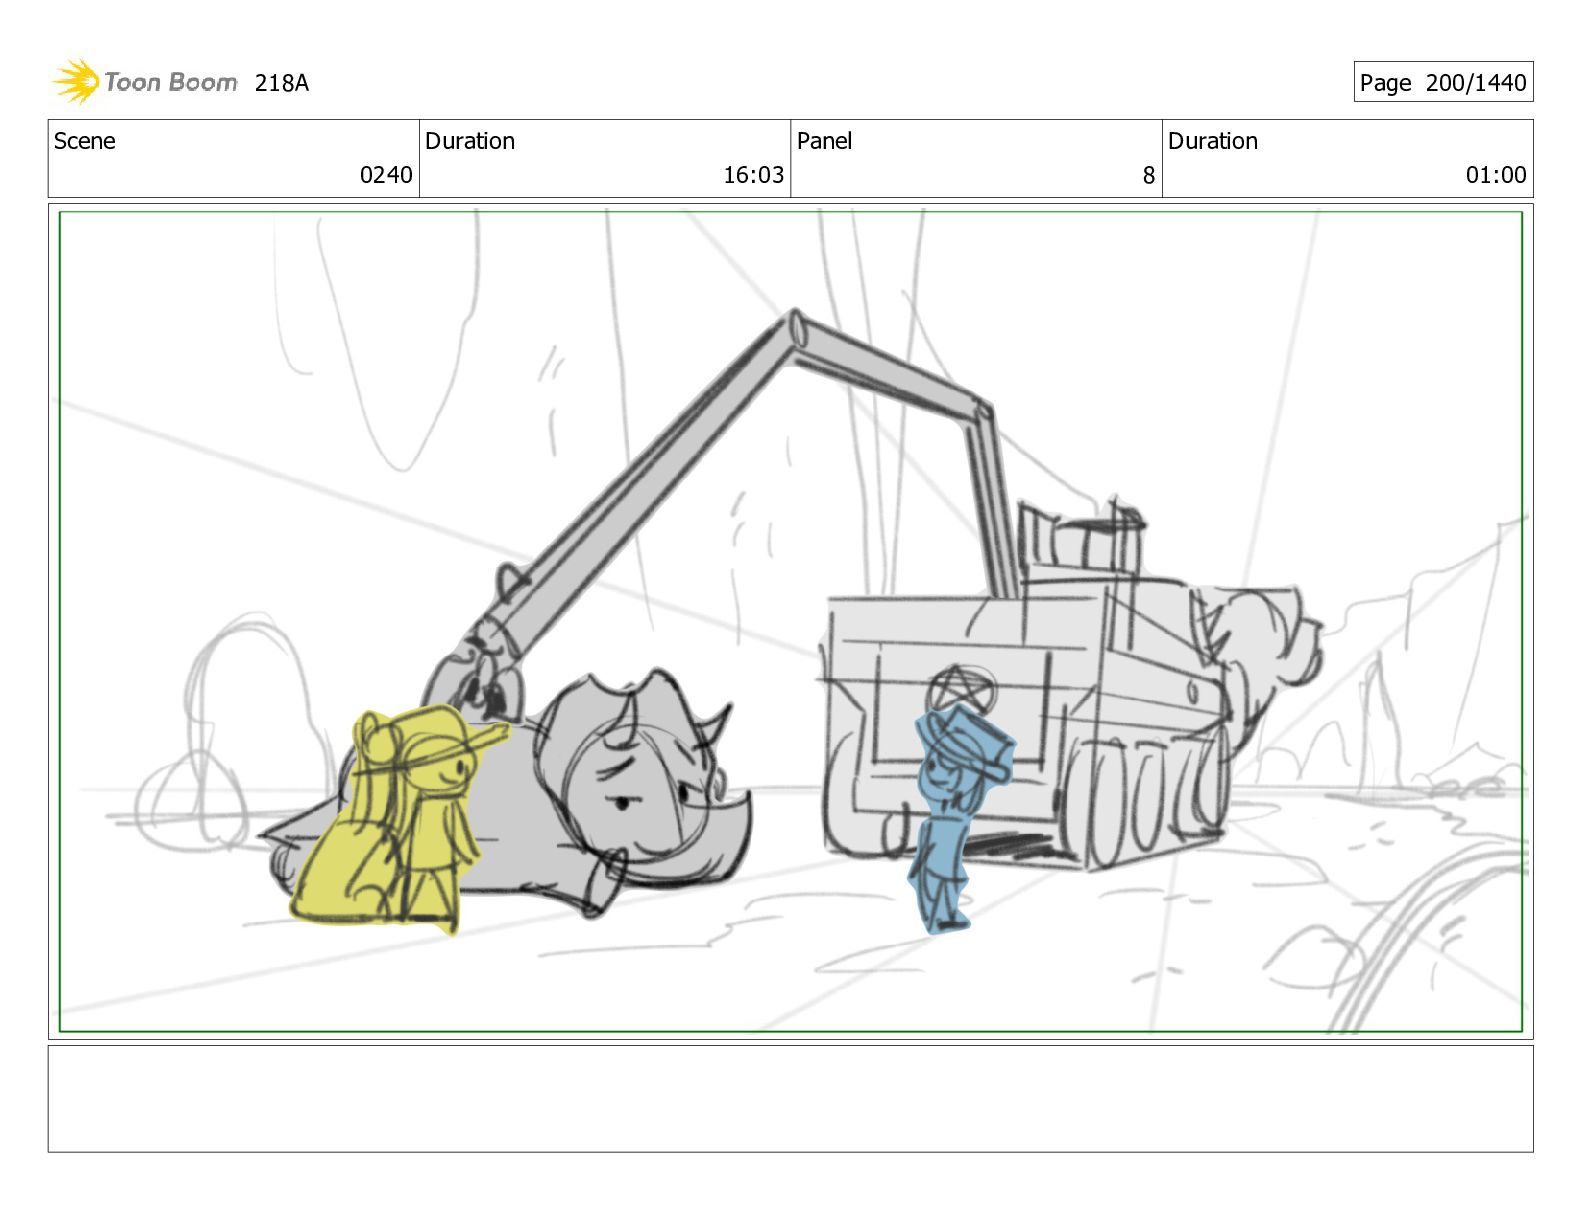Click the 'Panel' header label
Screen dimensions: 1584x1224
tap(824, 141)
